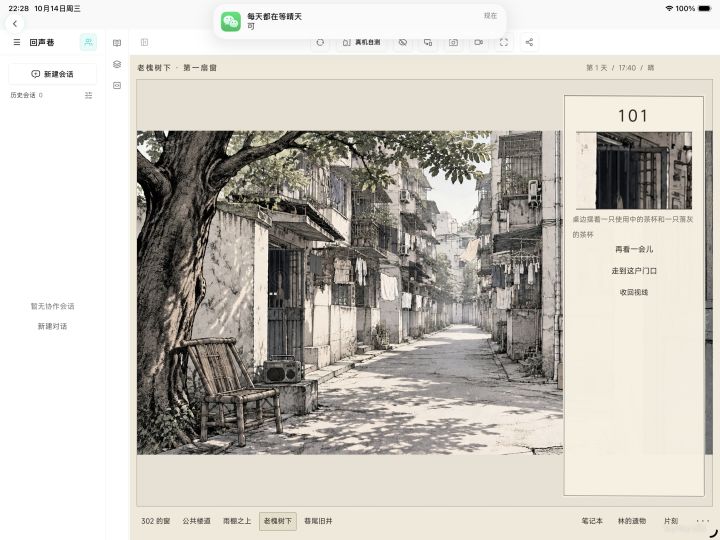Open the 笔记本 notebook
Viewport: 720px width, 540px height.
(x=592, y=521)
